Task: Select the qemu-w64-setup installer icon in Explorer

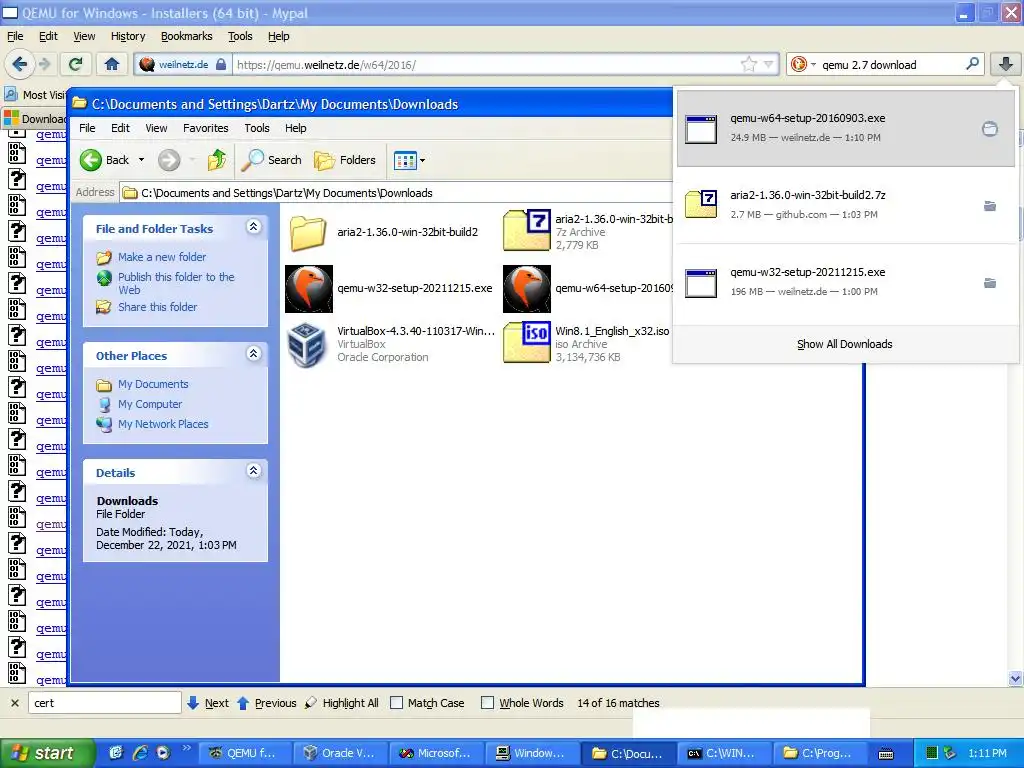Action: click(527, 289)
